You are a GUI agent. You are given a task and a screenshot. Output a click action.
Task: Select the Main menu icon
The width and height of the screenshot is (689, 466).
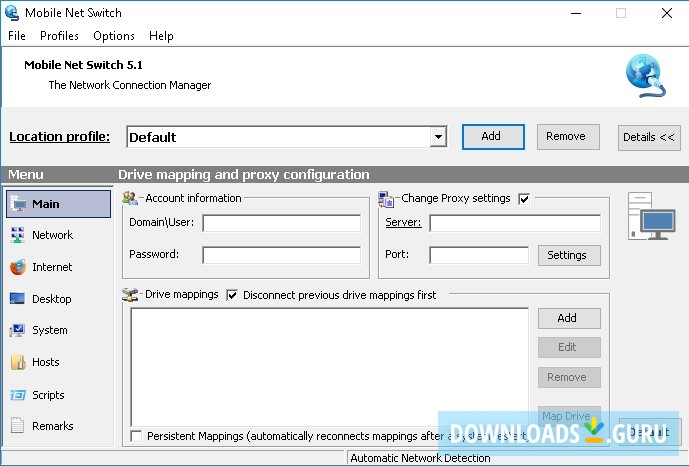point(18,204)
